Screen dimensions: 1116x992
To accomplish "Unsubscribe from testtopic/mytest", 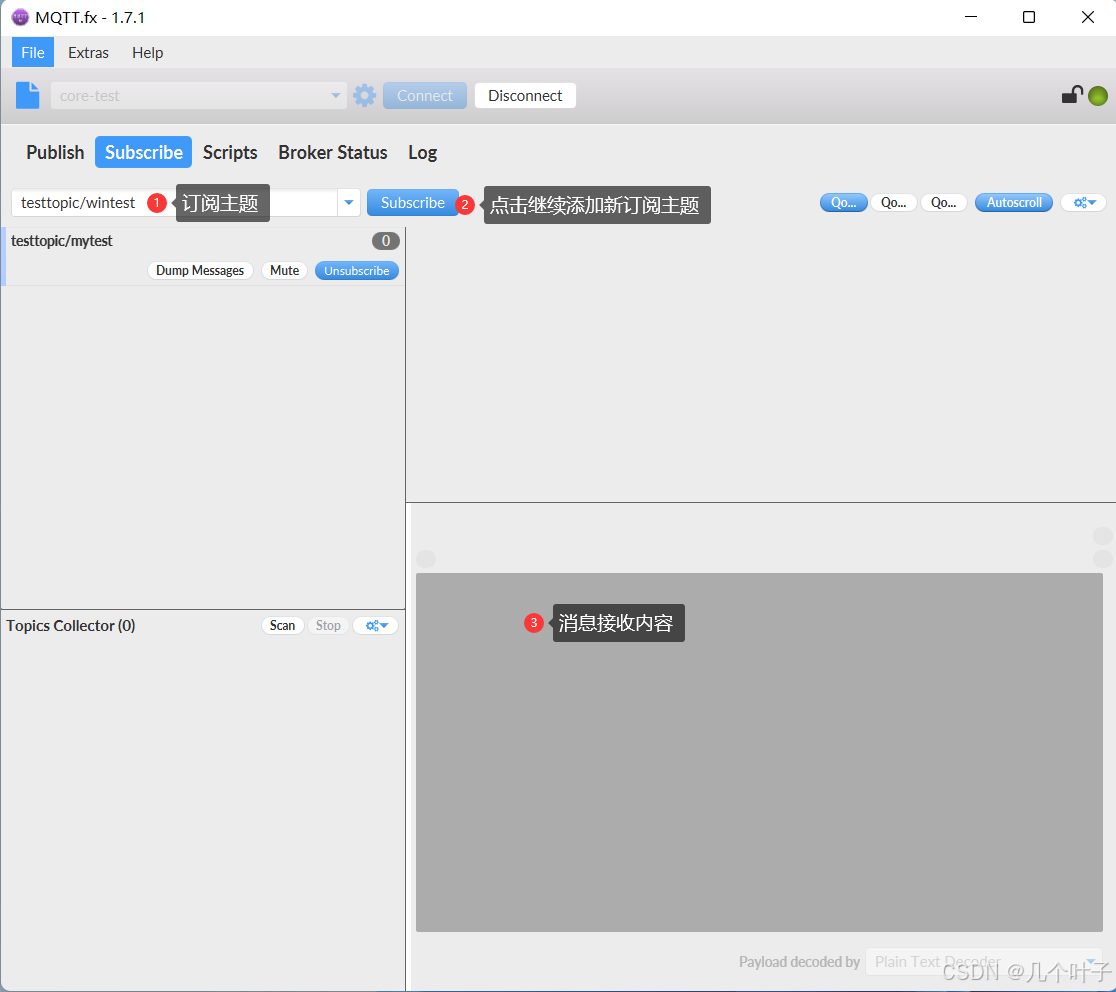I will 357,270.
